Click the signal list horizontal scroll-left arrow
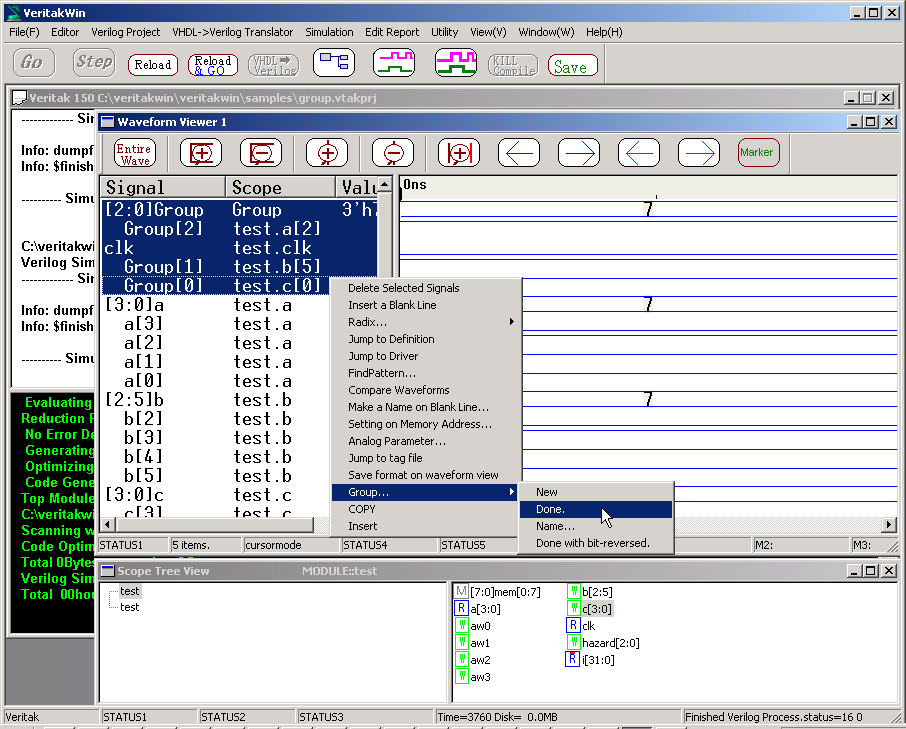 108,525
